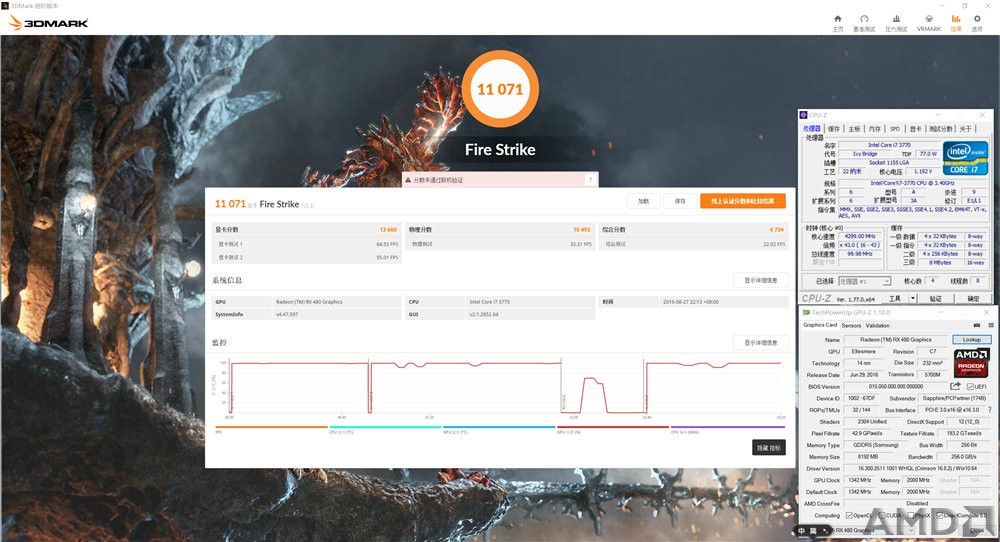Image resolution: width=1000 pixels, height=542 pixels.
Task: Click the Bus Interface question mark in GPU-Z
Action: pyautogui.click(x=989, y=410)
